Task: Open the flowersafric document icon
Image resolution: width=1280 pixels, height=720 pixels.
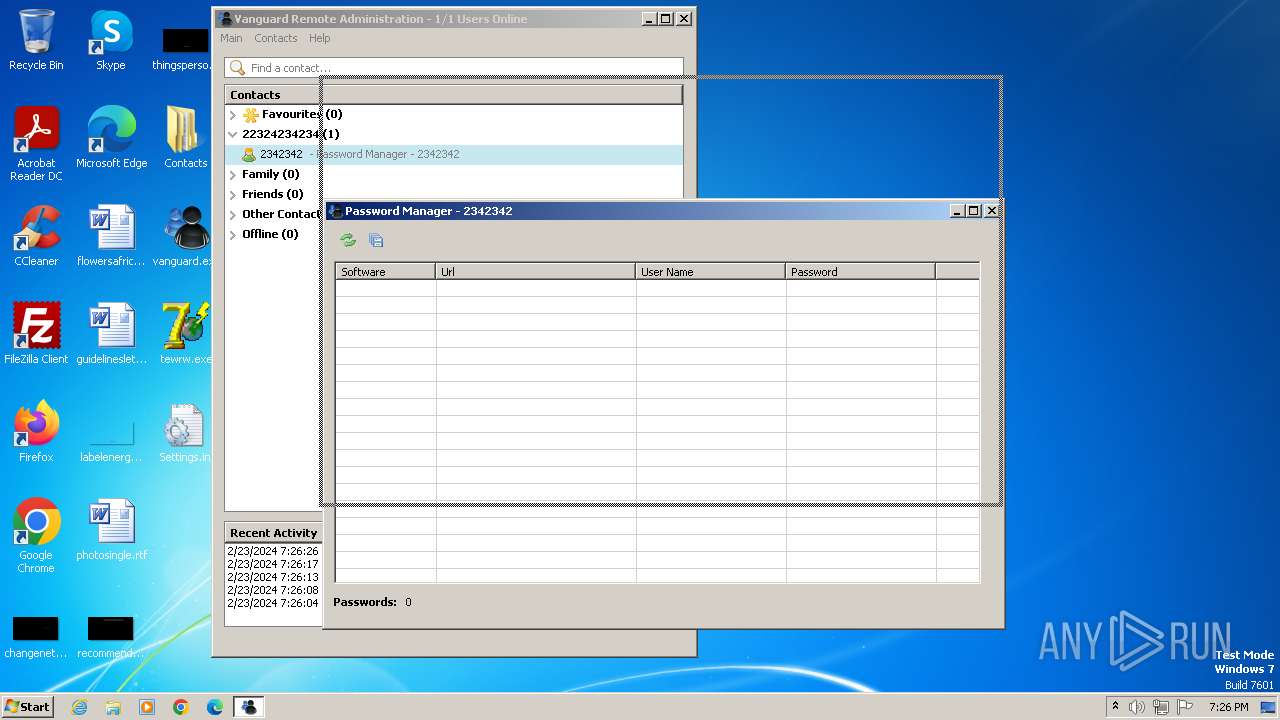Action: (111, 236)
